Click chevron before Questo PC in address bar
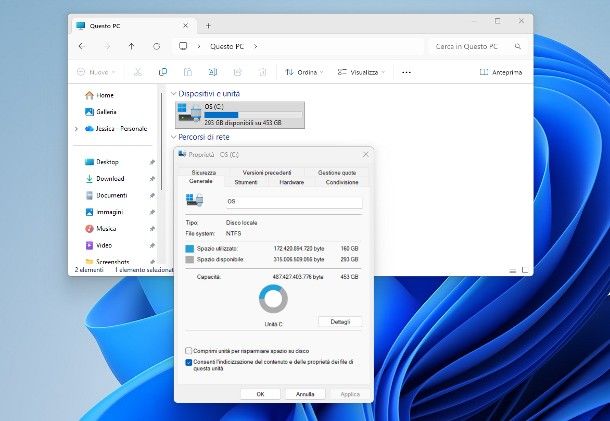The image size is (610, 421). [199, 46]
